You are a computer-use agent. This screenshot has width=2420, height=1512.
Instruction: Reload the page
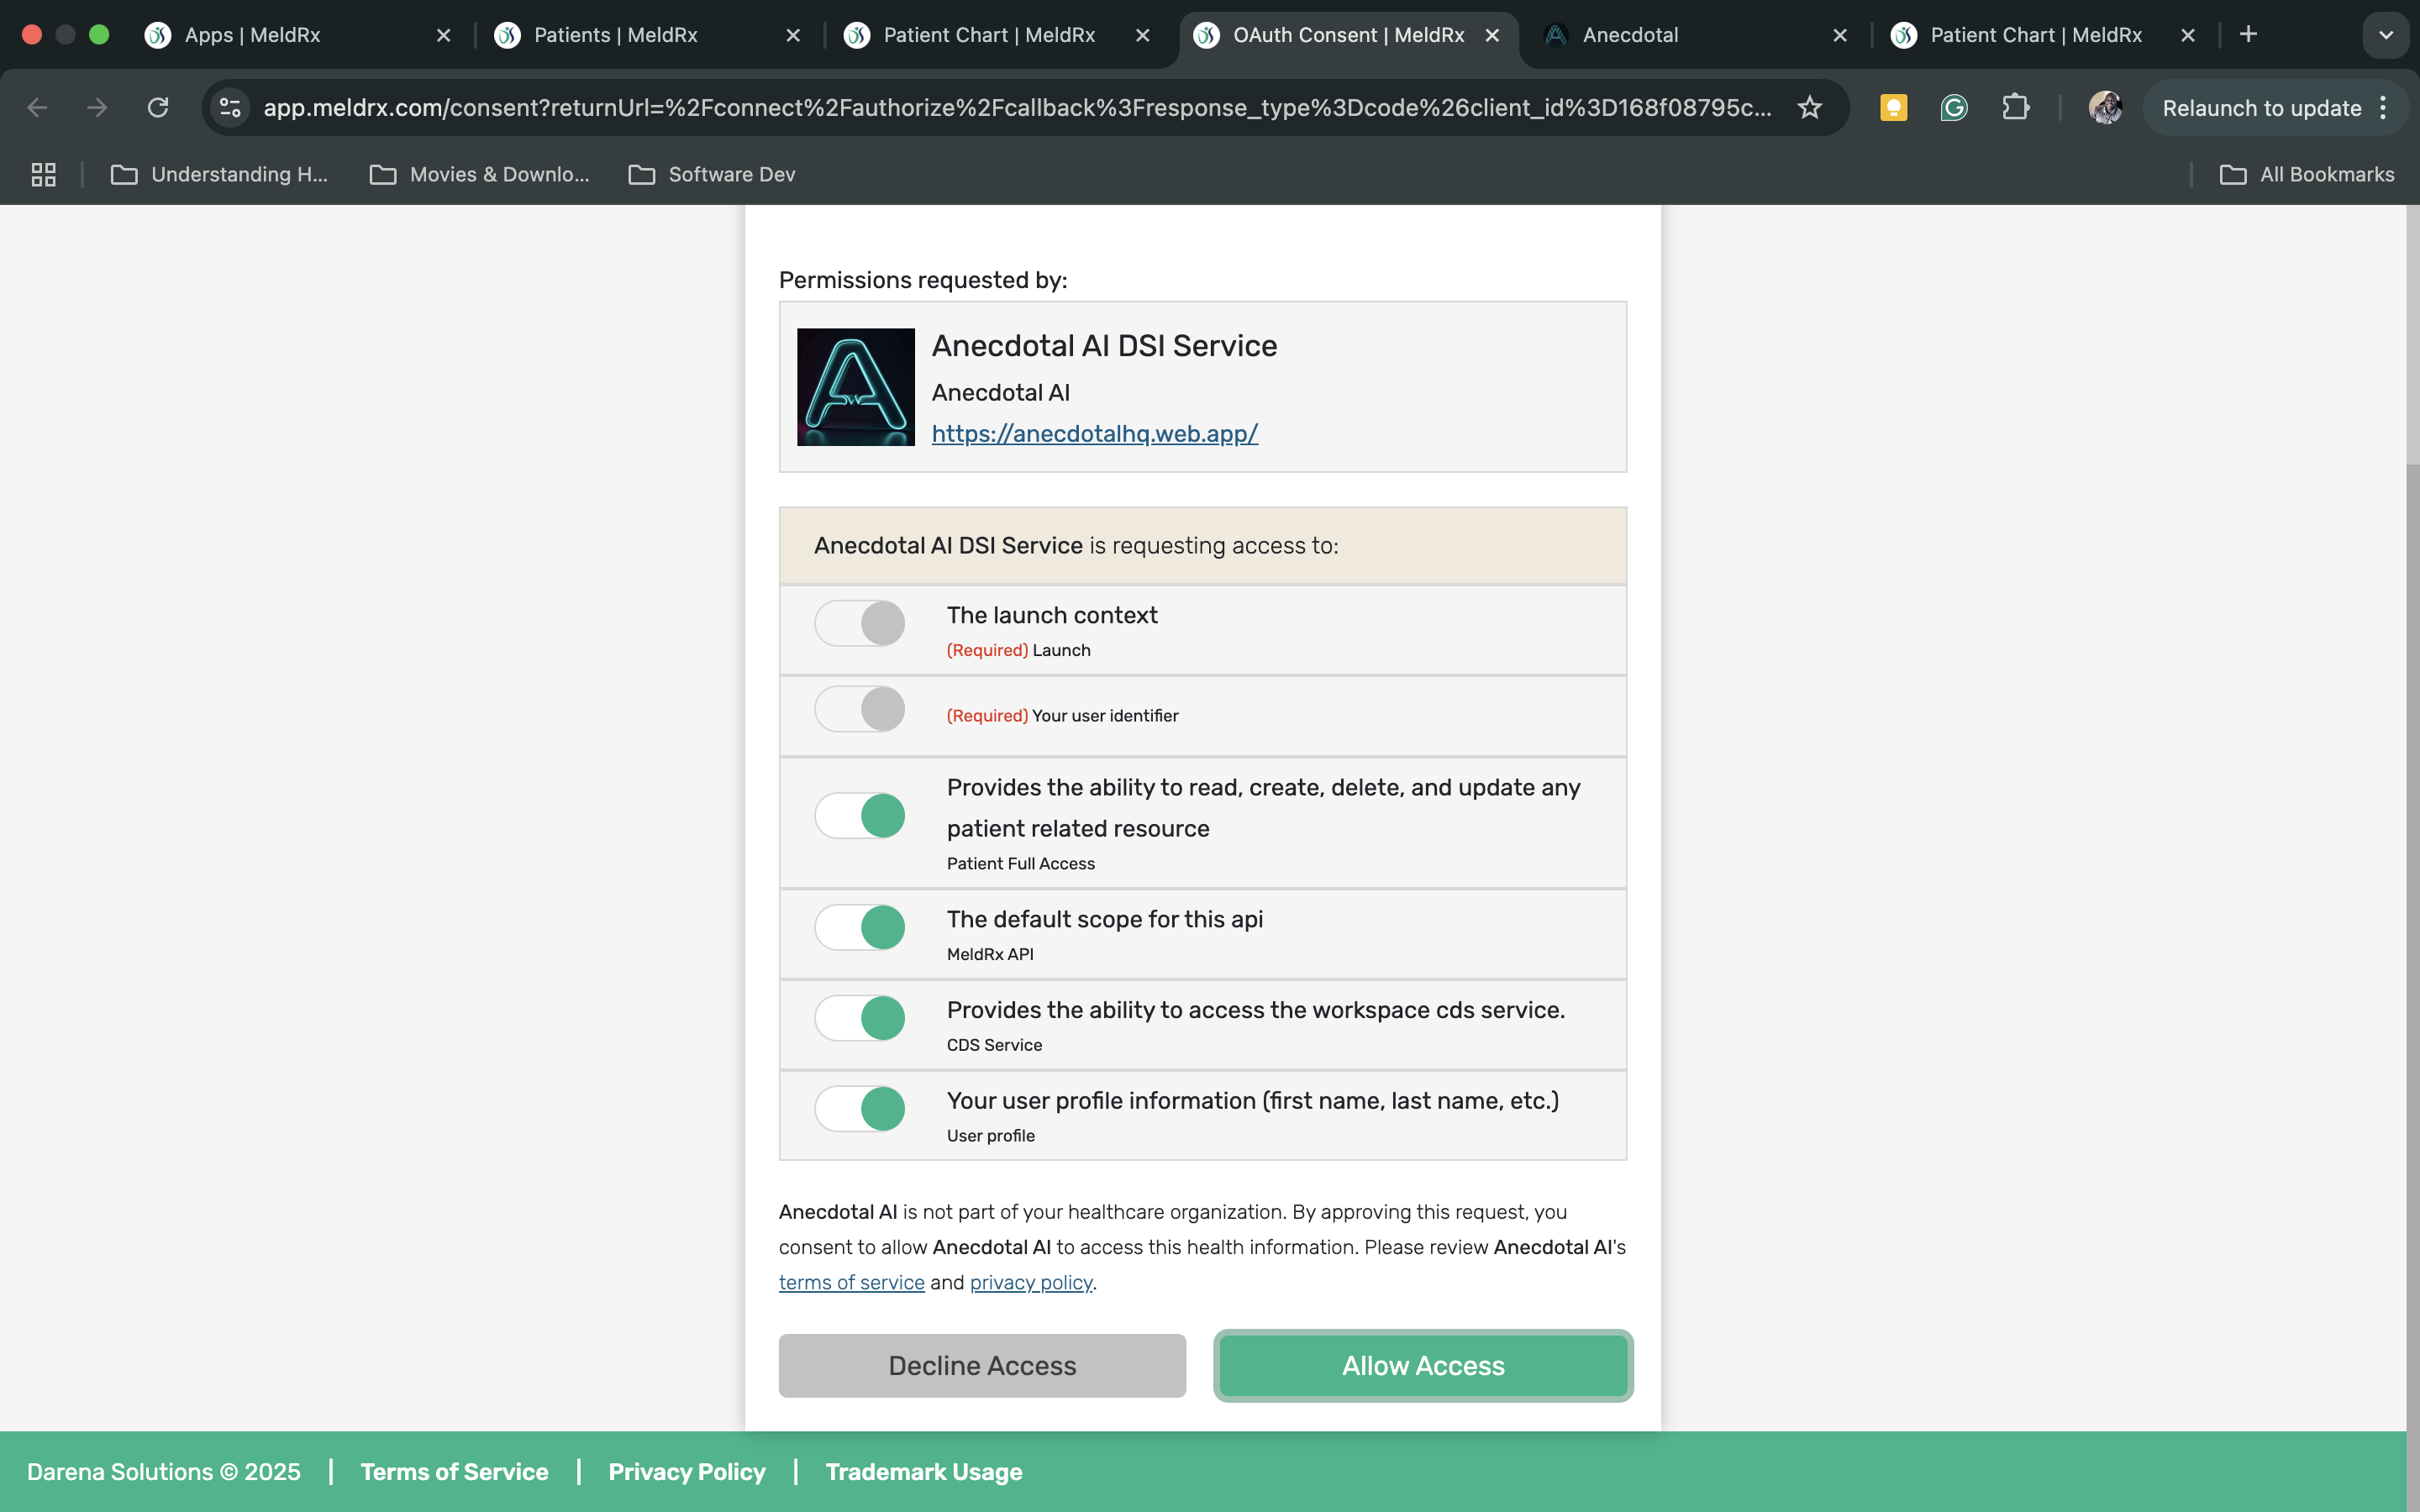(158, 107)
